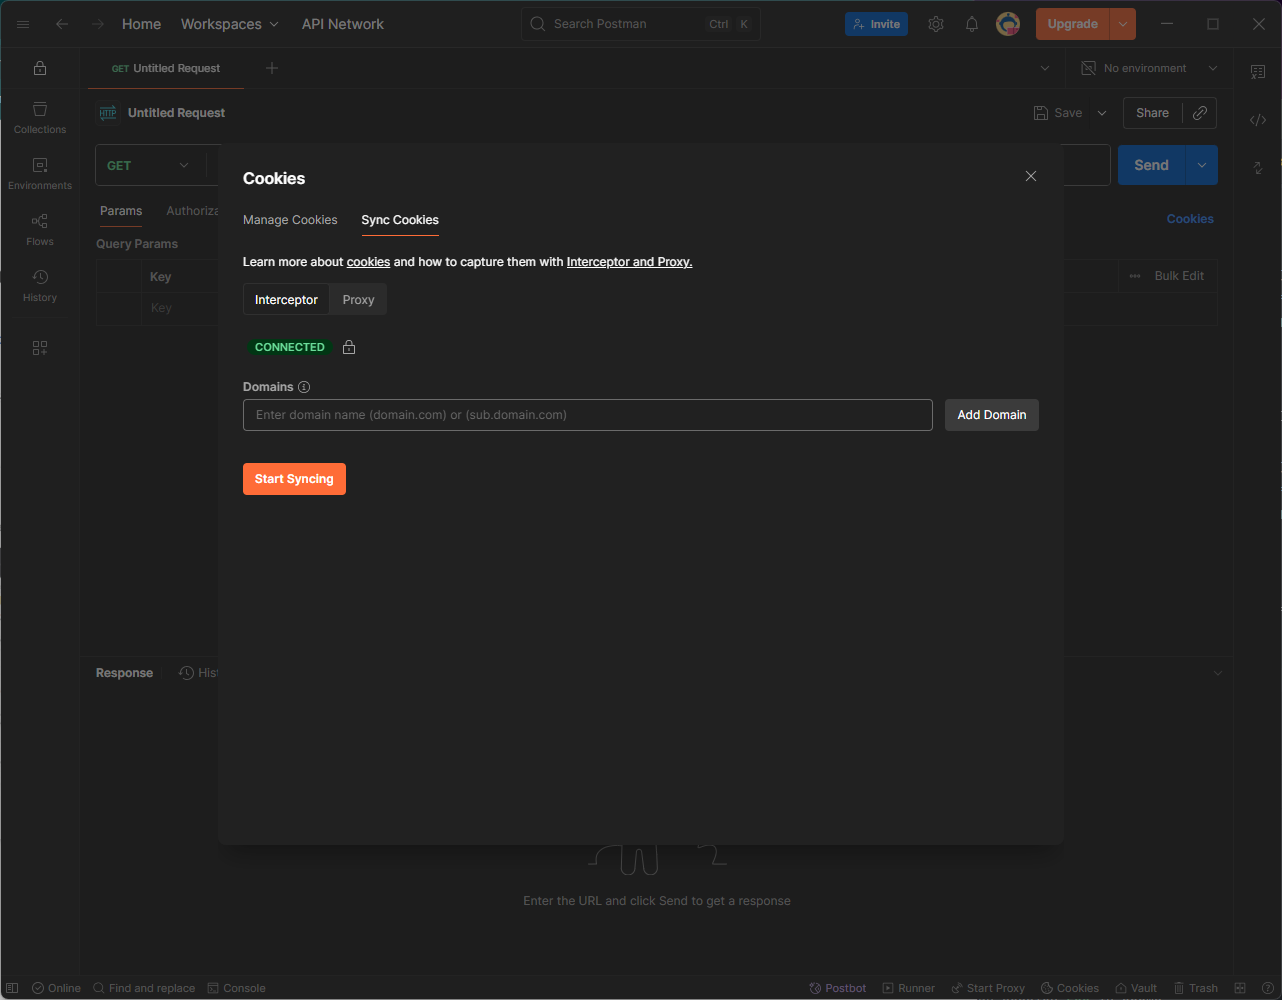Screen dimensions: 1282x1000
Task: Expand the Upgrade dropdown arrow
Action: click(x=1123, y=24)
